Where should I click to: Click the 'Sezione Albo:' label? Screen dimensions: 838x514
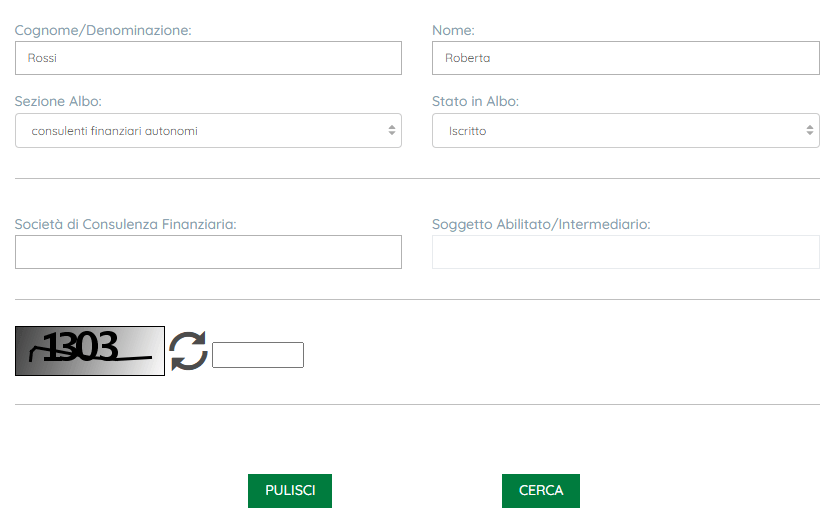point(58,102)
